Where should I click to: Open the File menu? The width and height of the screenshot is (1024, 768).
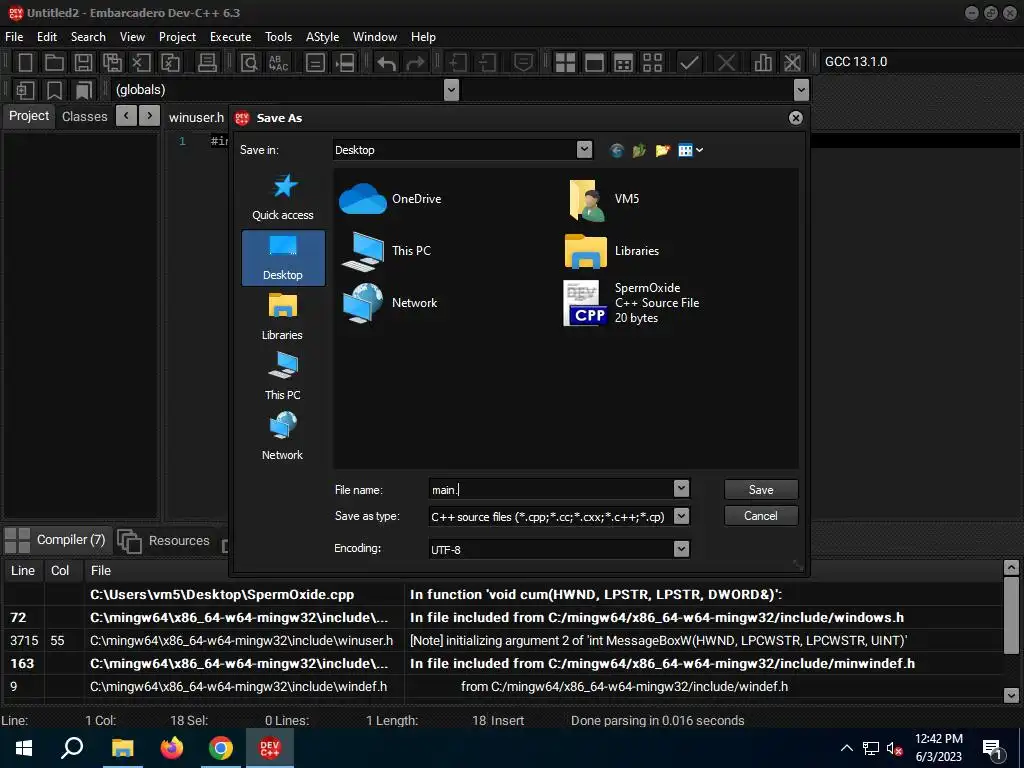point(14,37)
